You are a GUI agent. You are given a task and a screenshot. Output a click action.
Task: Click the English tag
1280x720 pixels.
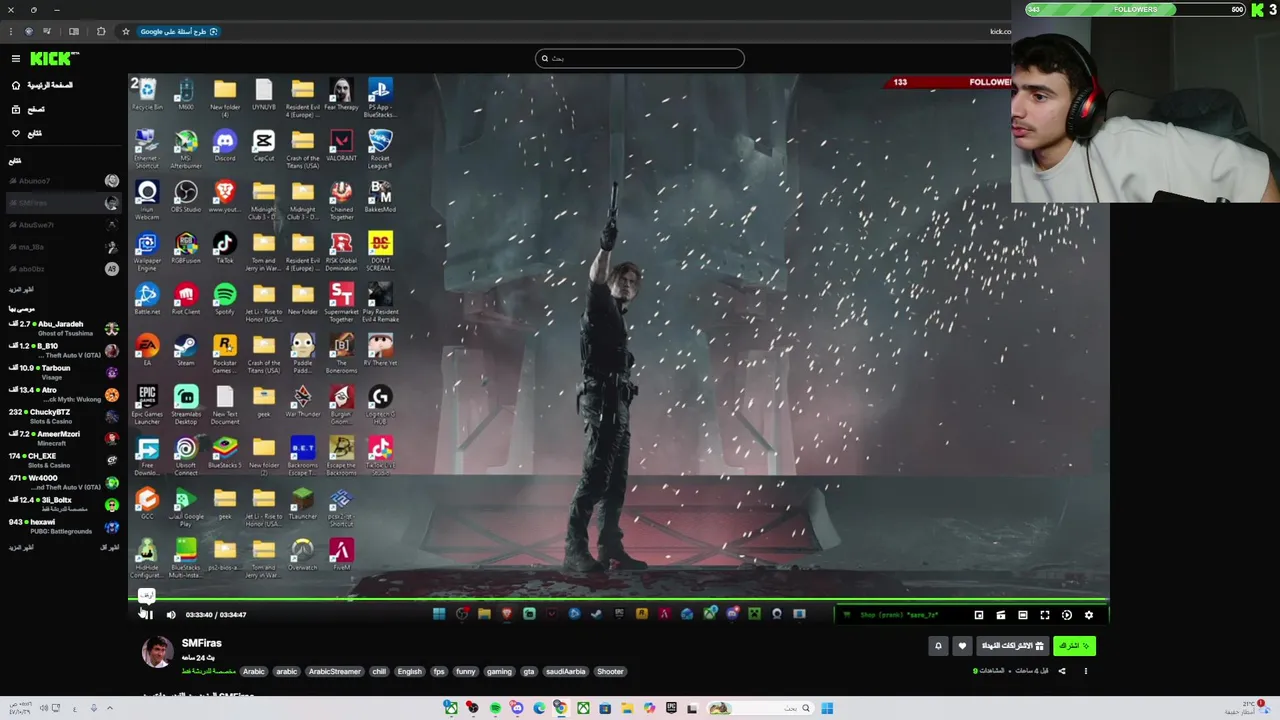point(409,672)
